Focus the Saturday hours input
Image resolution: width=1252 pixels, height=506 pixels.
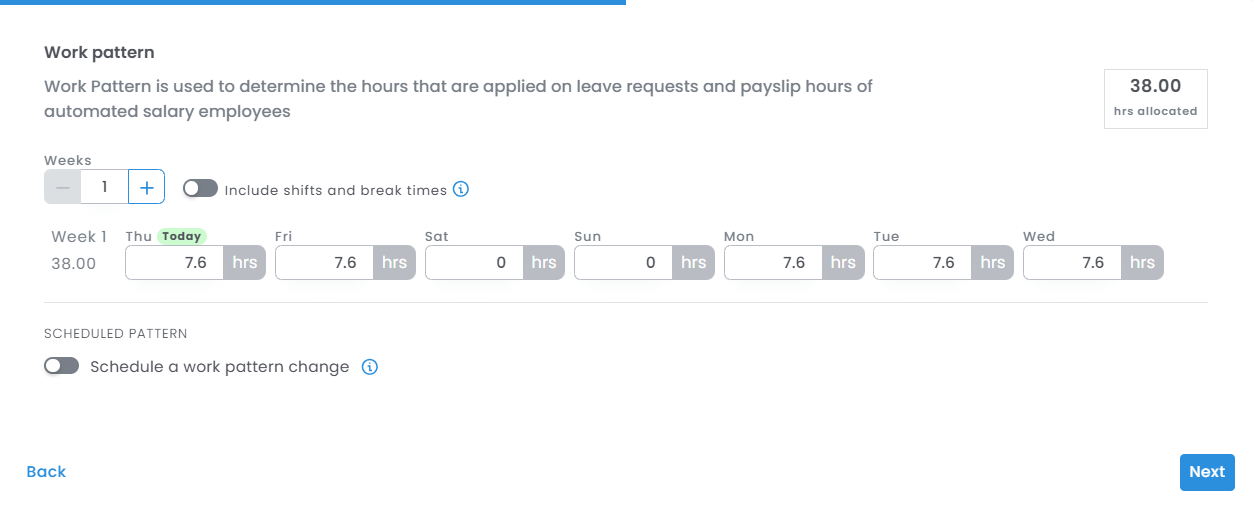pos(474,263)
